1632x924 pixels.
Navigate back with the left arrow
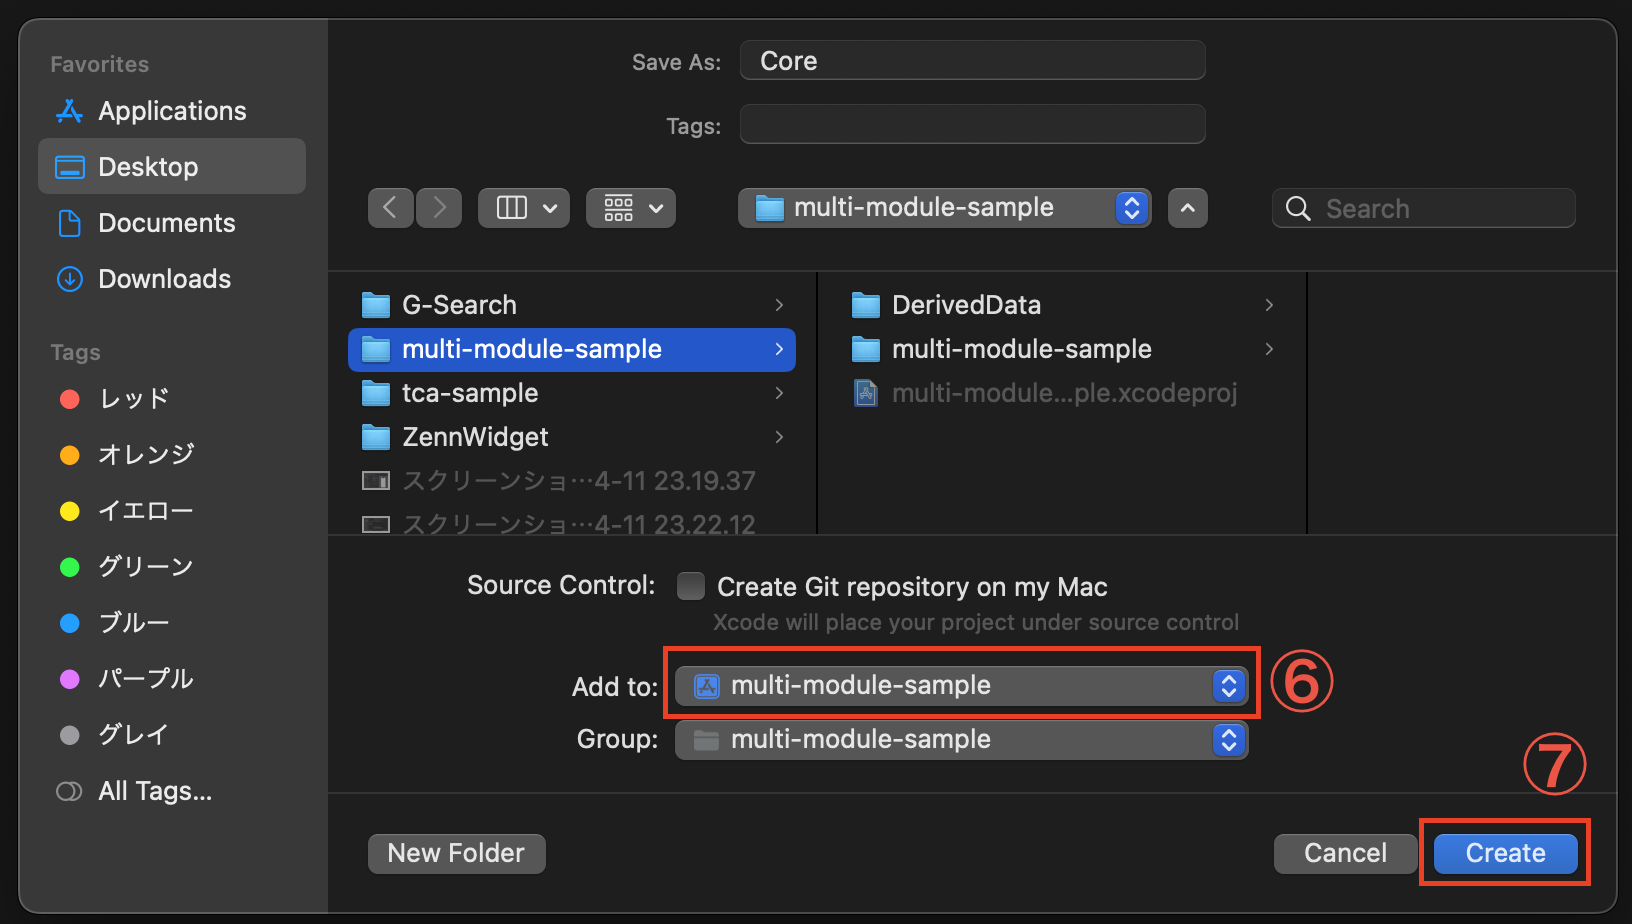pyautogui.click(x=391, y=208)
